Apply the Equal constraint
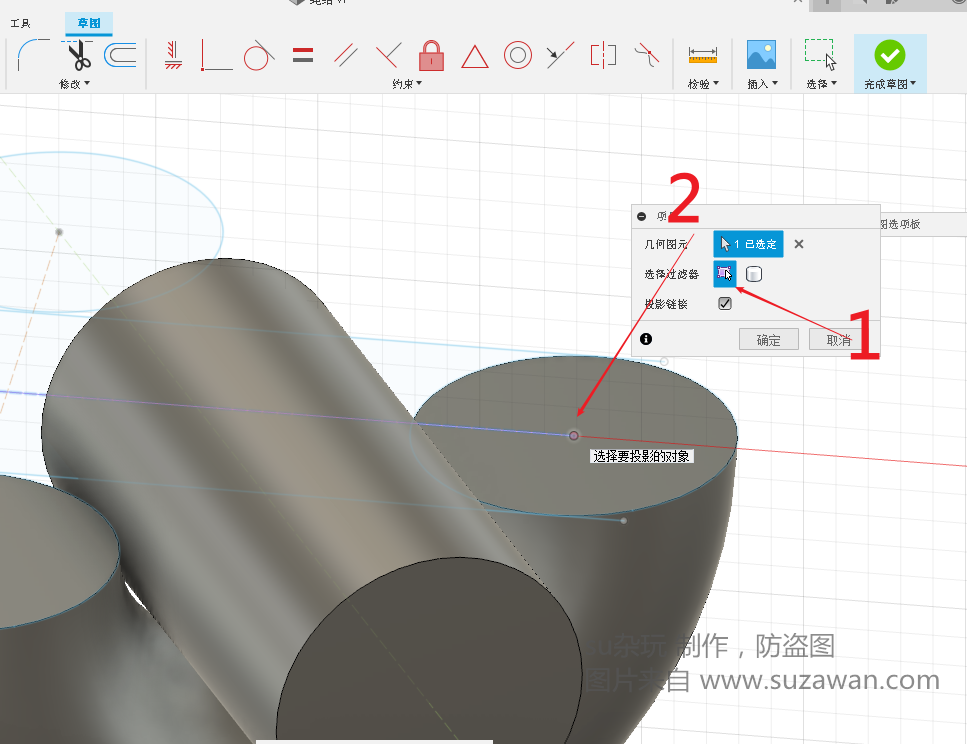Viewport: 967px width, 744px height. [303, 56]
